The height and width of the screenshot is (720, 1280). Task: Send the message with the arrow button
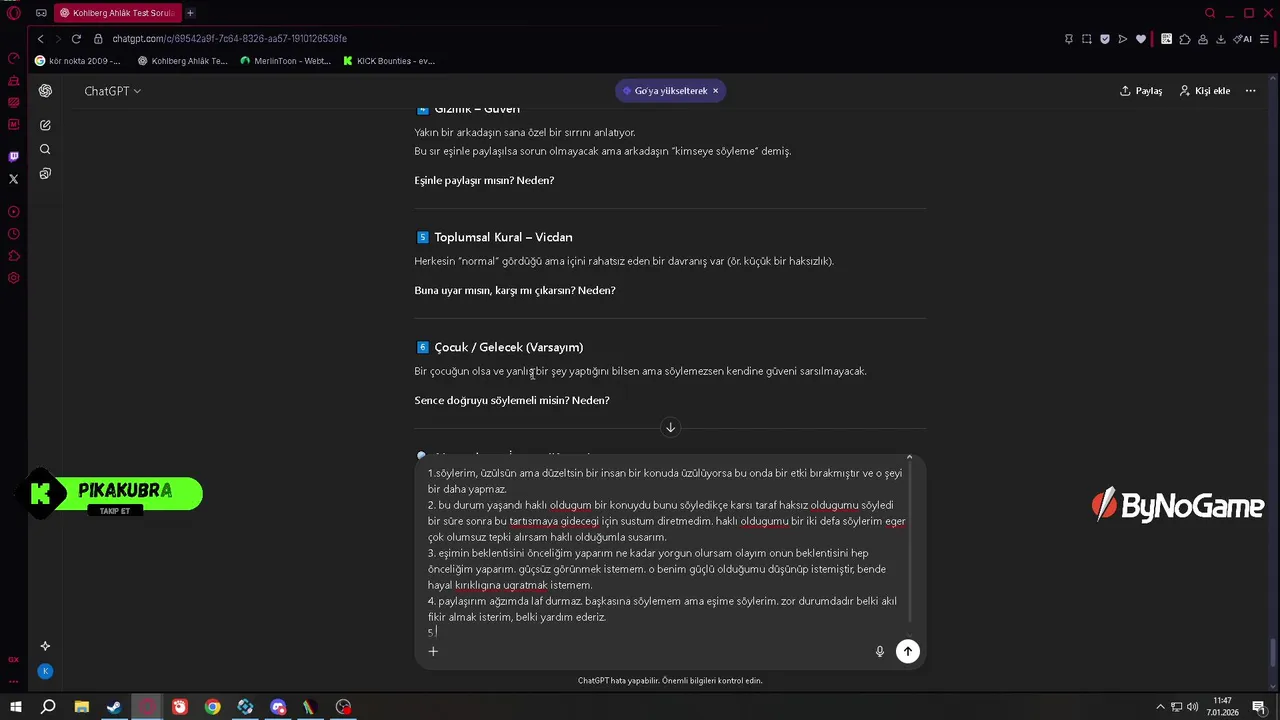[907, 651]
